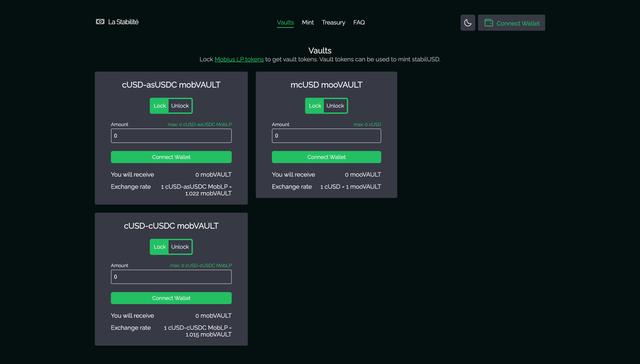This screenshot has width=640, height=364.
Task: Select Lock in the cUSD-asUSDC mobVAULT card
Action: point(160,106)
